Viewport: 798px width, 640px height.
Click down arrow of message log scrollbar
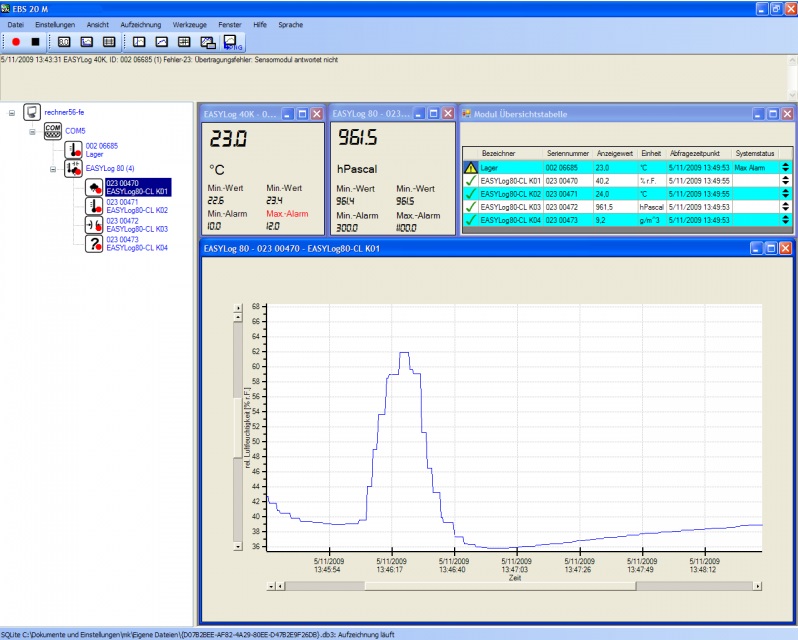point(792,95)
